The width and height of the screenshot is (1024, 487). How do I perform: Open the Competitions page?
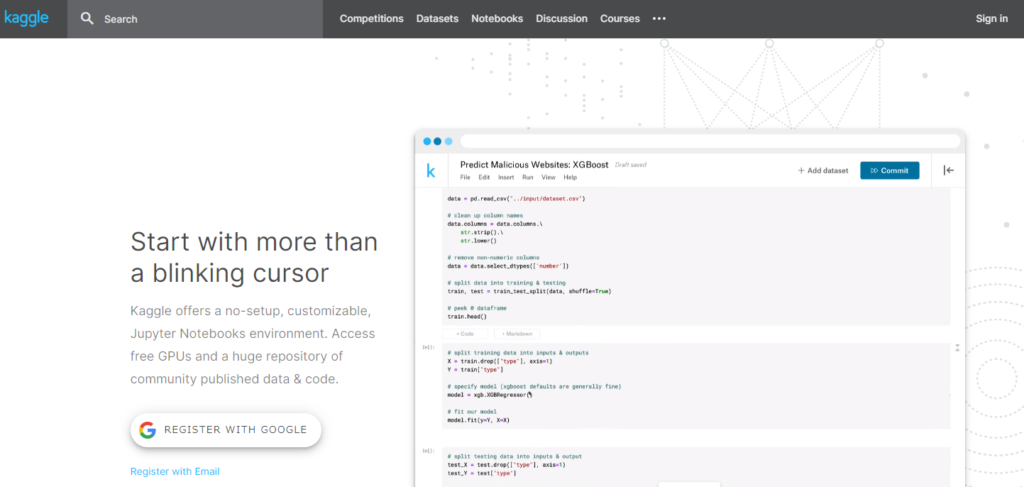[372, 18]
